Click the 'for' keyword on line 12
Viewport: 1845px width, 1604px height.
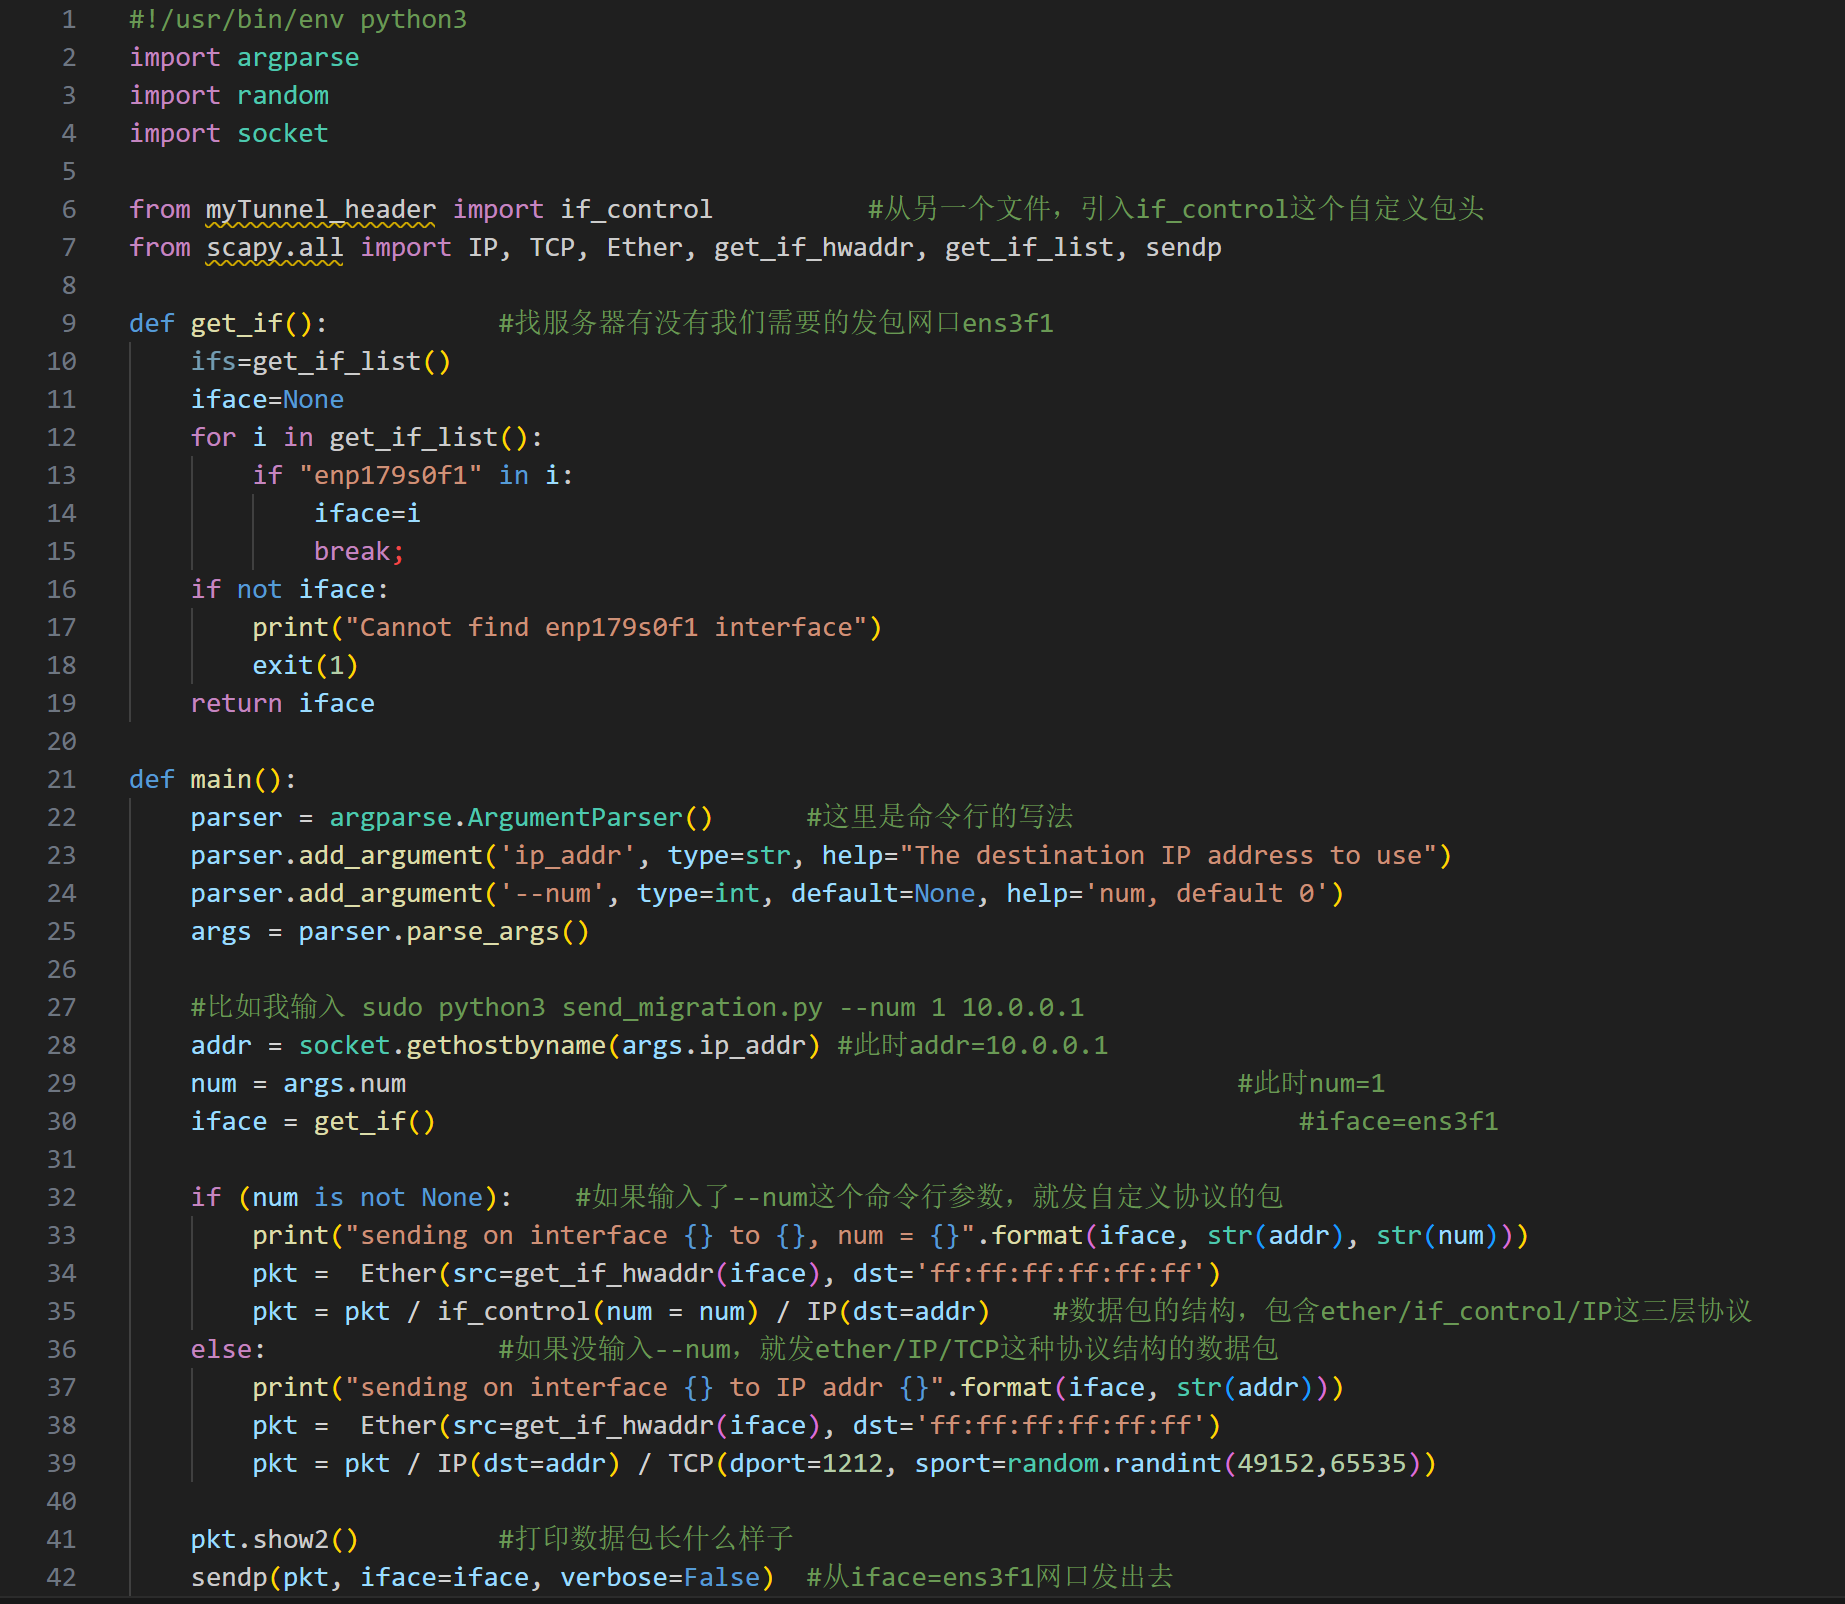click(214, 438)
